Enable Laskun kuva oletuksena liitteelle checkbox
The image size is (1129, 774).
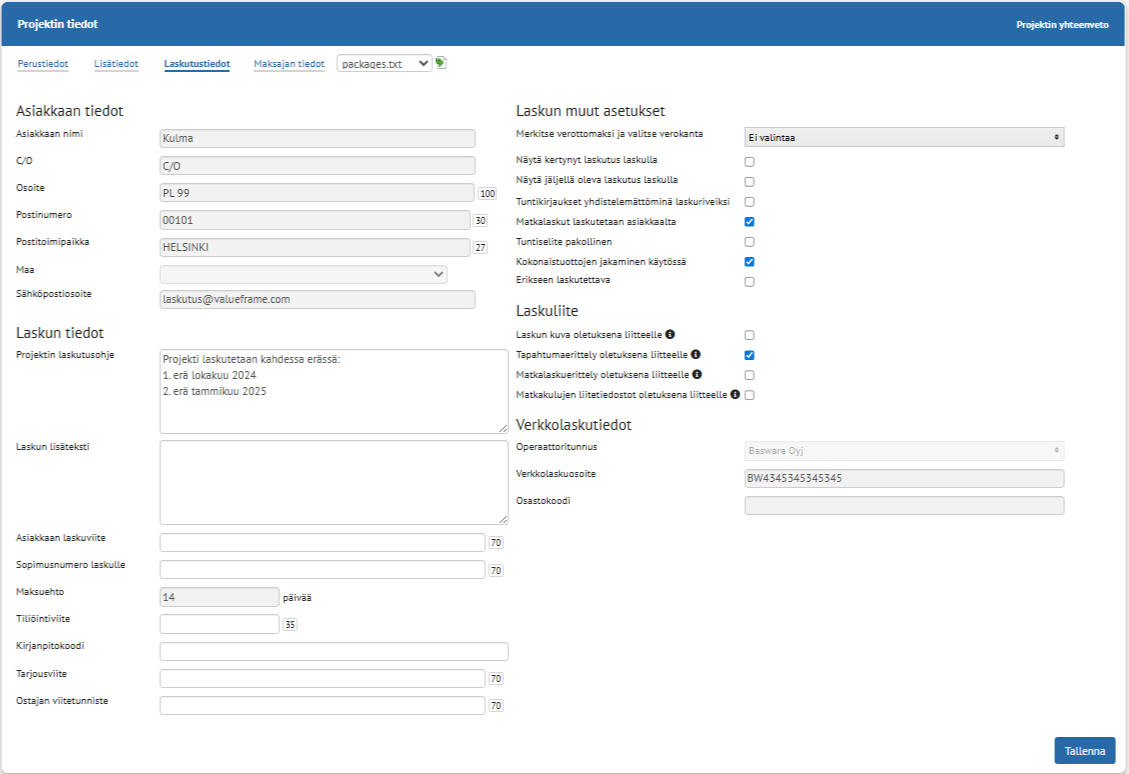coord(750,336)
